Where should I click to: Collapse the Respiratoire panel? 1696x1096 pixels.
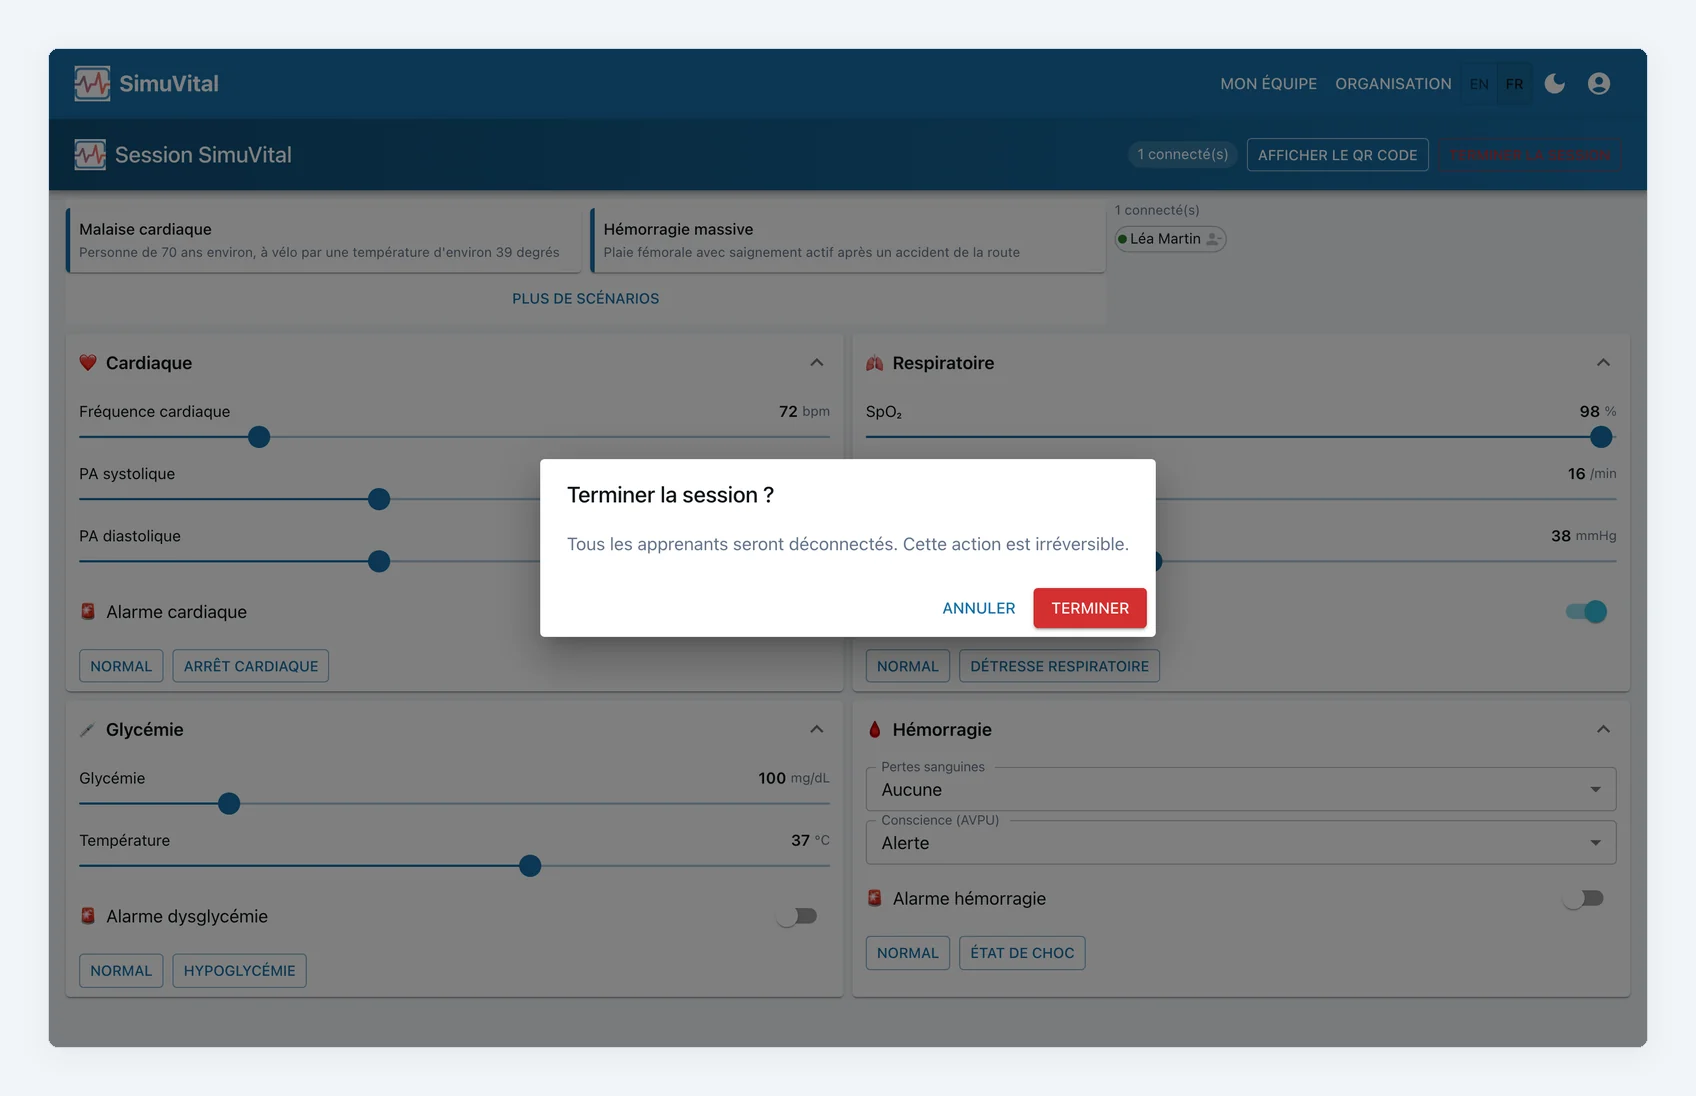tap(1603, 363)
